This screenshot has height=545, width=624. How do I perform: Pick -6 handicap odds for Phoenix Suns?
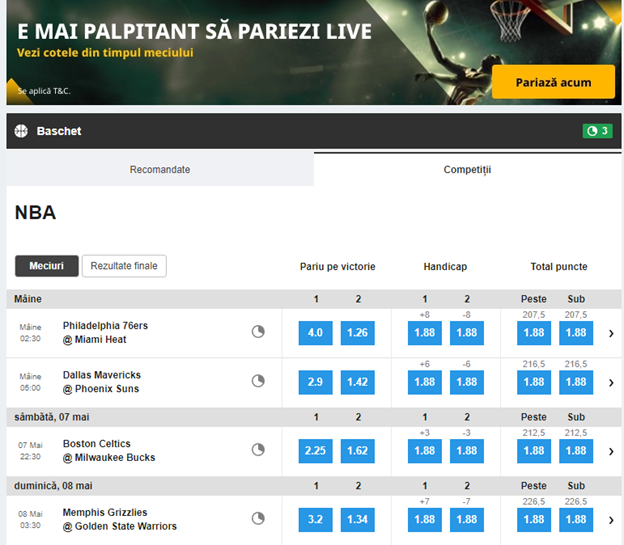point(467,382)
